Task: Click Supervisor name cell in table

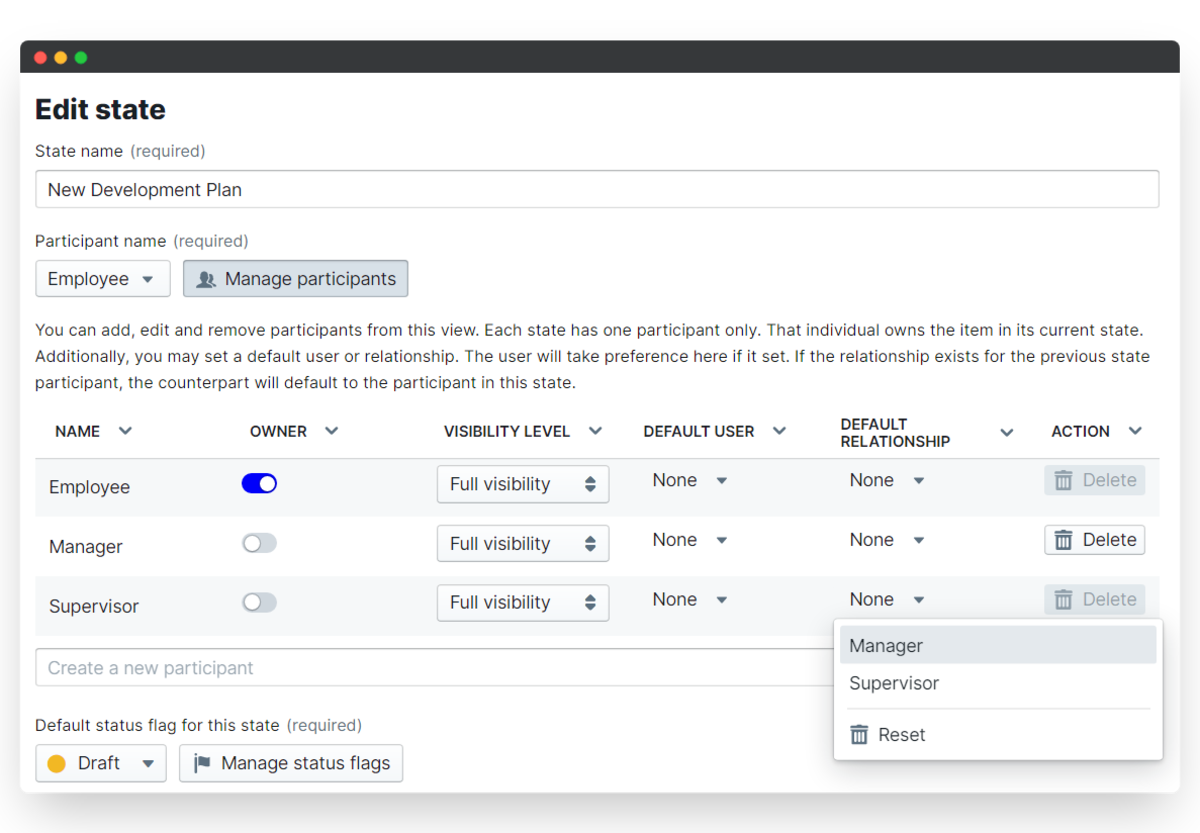Action: 94,606
